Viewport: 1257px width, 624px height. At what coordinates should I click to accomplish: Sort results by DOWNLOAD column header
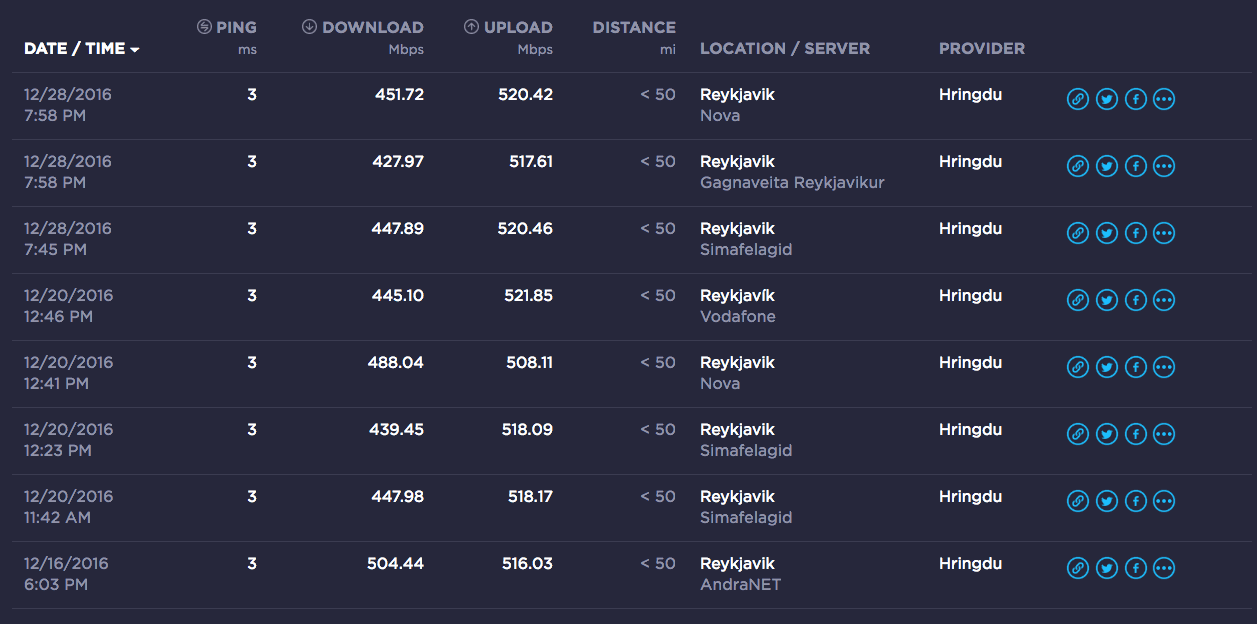coord(372,28)
